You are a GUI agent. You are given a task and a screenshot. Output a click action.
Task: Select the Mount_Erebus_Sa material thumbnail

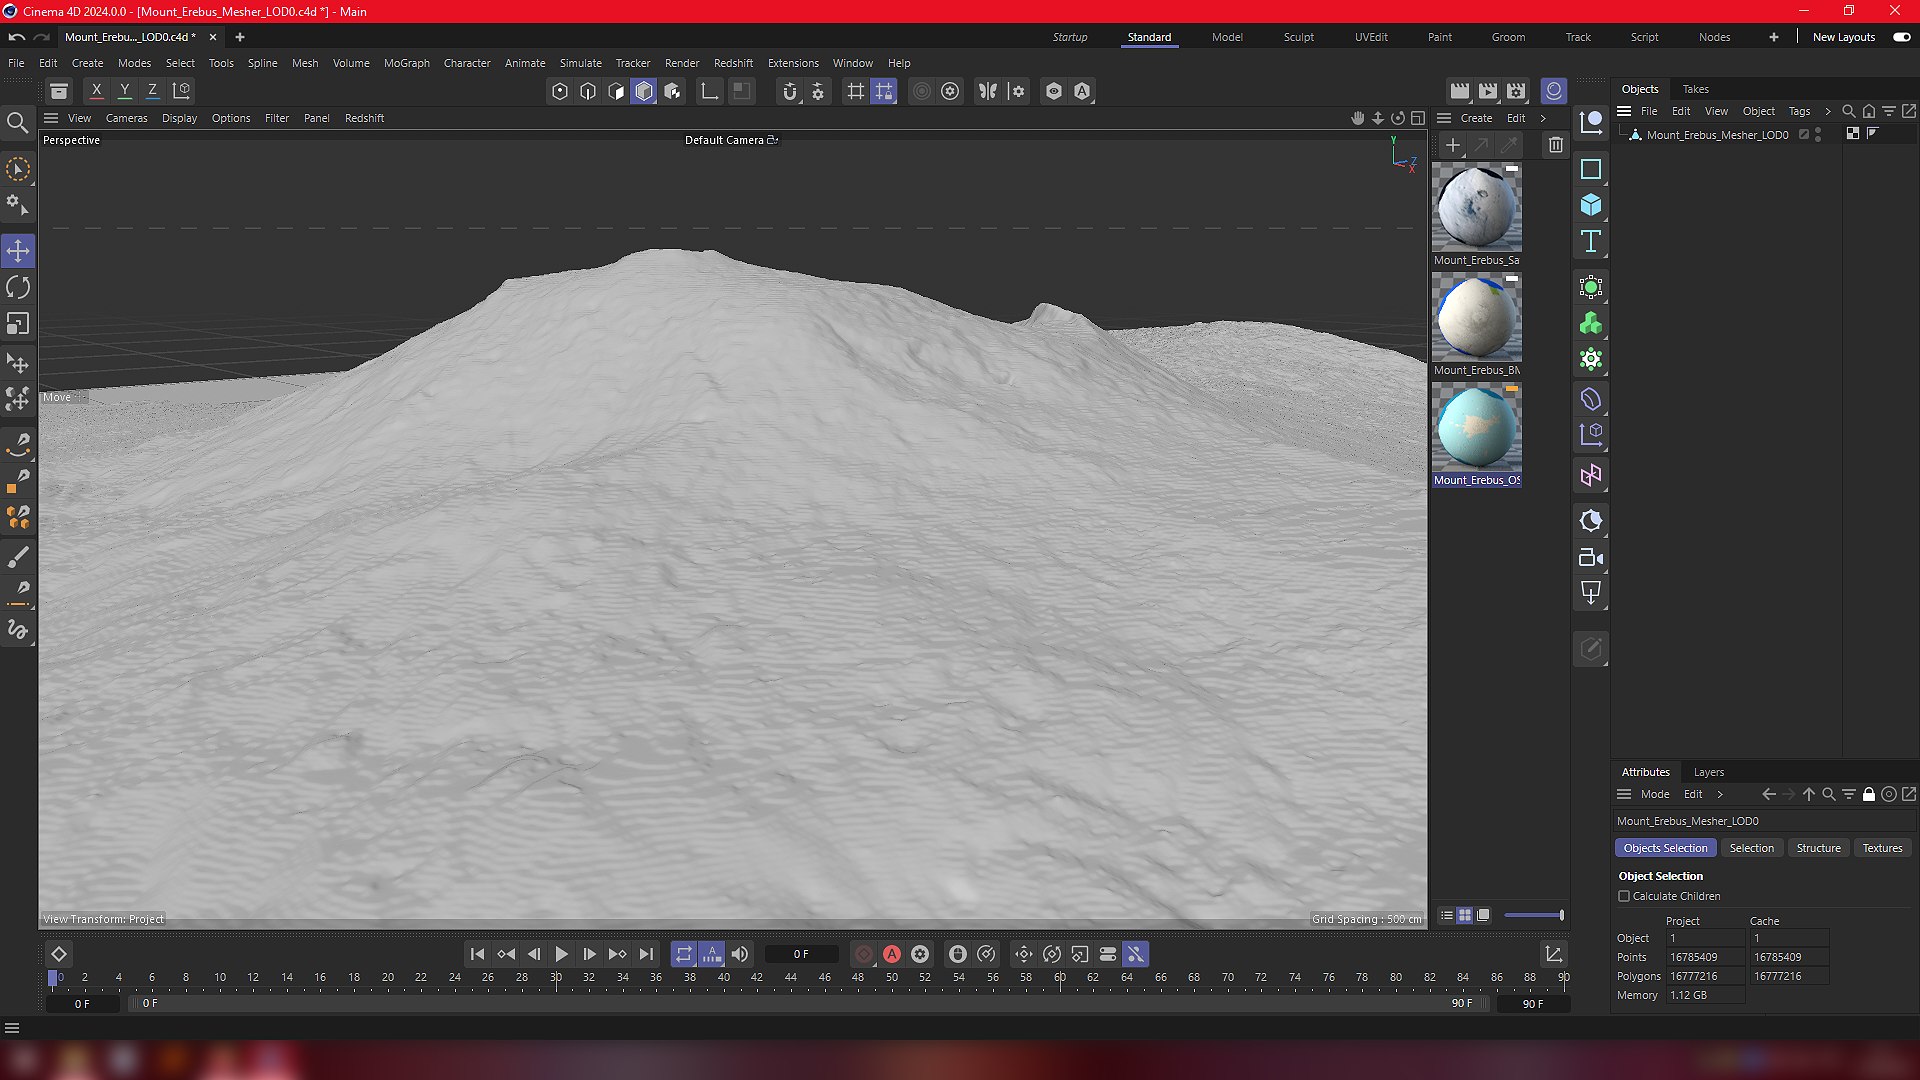pyautogui.click(x=1476, y=207)
